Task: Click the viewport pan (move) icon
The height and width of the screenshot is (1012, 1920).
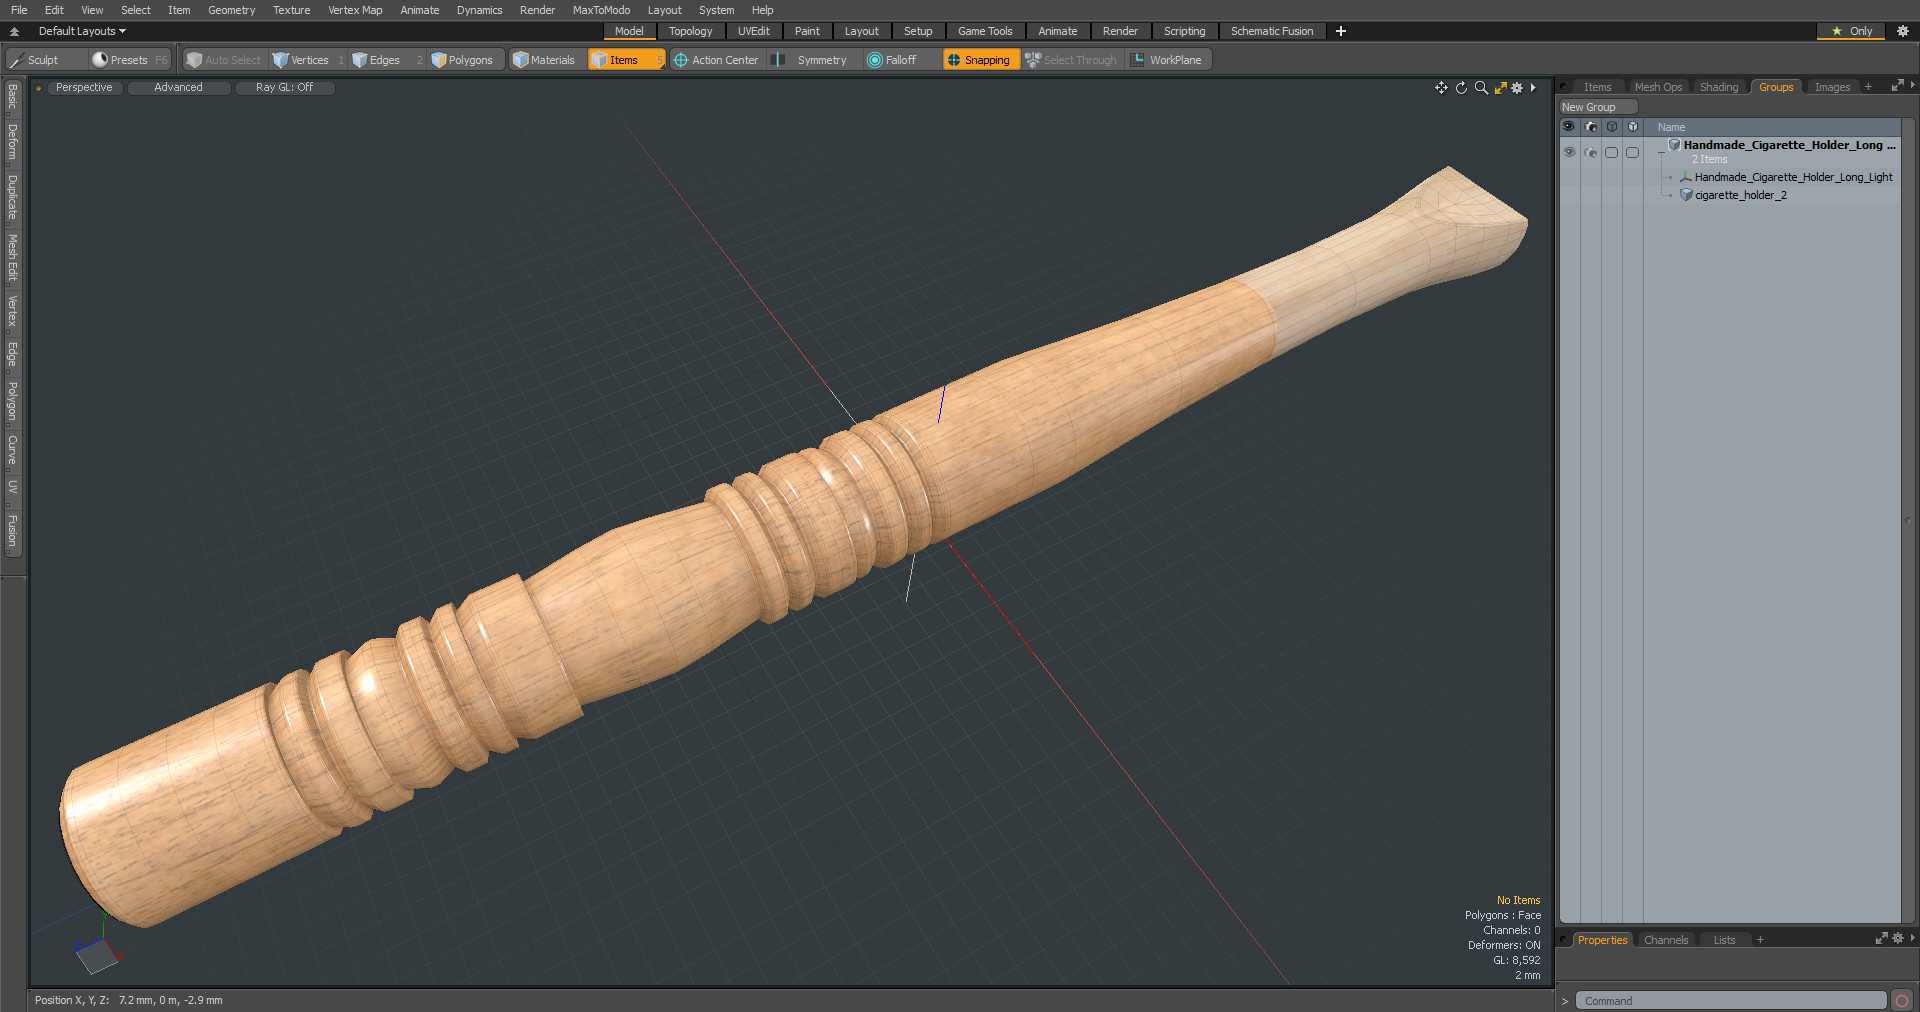Action: (1441, 88)
